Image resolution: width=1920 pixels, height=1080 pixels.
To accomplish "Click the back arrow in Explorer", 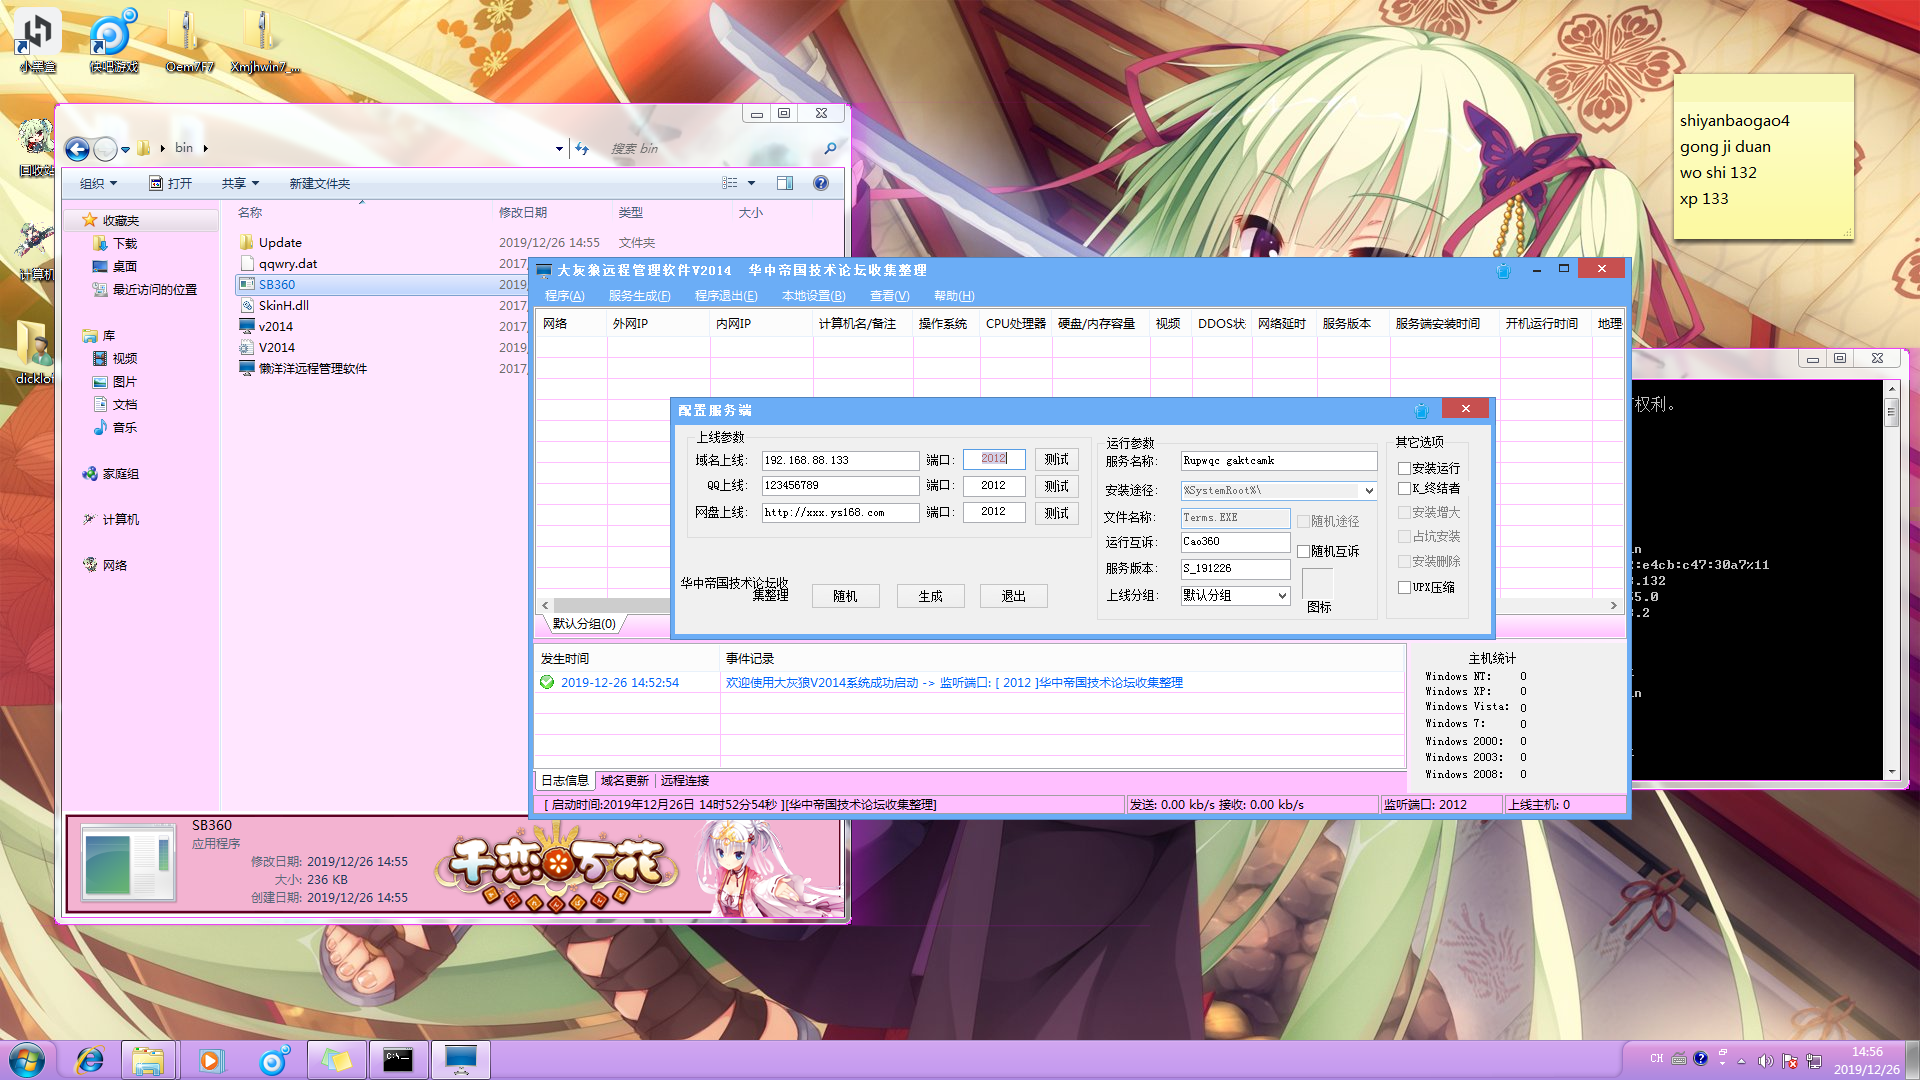I will coord(77,149).
